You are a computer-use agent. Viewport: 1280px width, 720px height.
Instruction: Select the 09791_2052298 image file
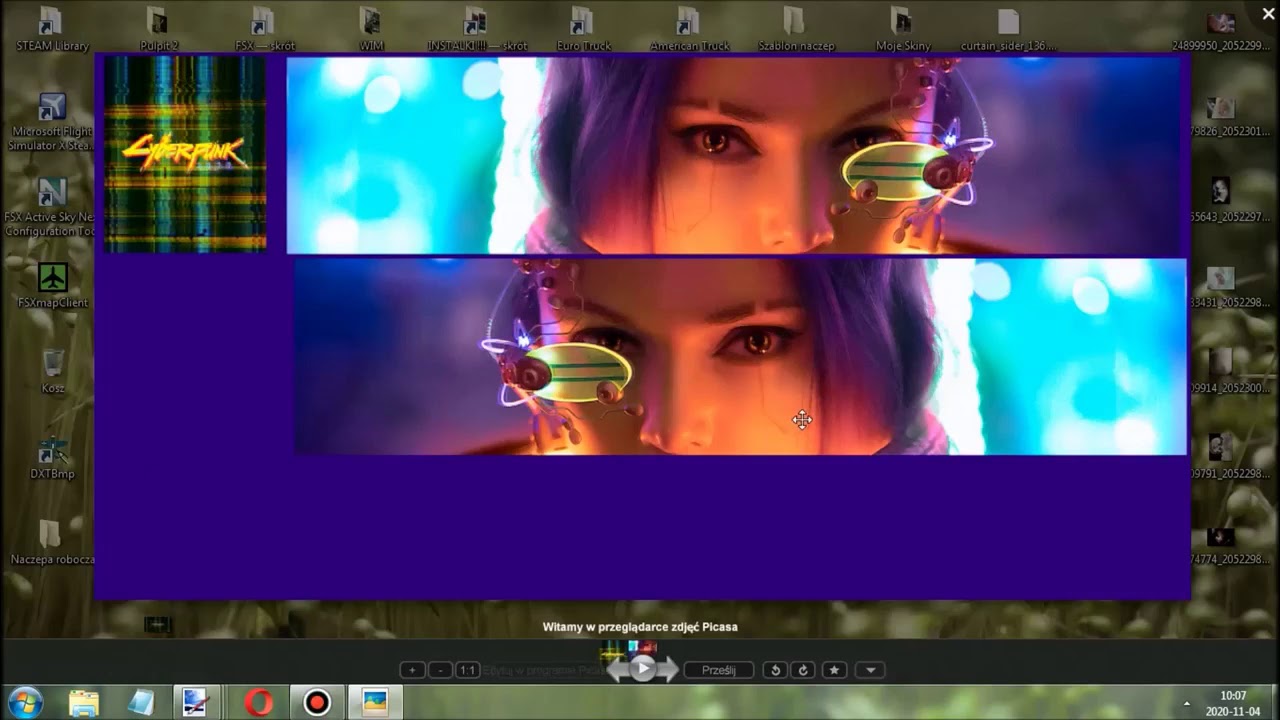point(1231,457)
